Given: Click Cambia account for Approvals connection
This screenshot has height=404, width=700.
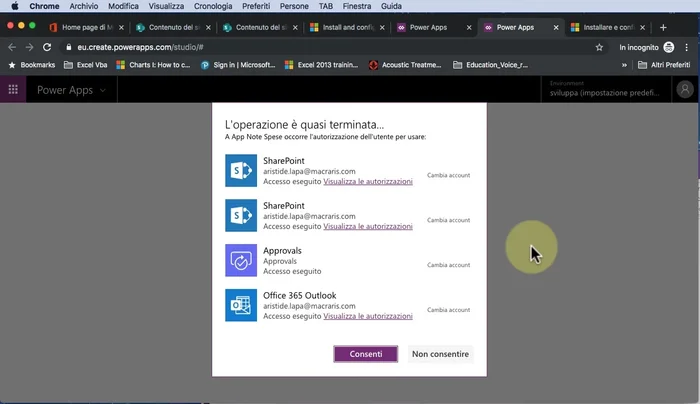Looking at the screenshot, I should click(448, 265).
